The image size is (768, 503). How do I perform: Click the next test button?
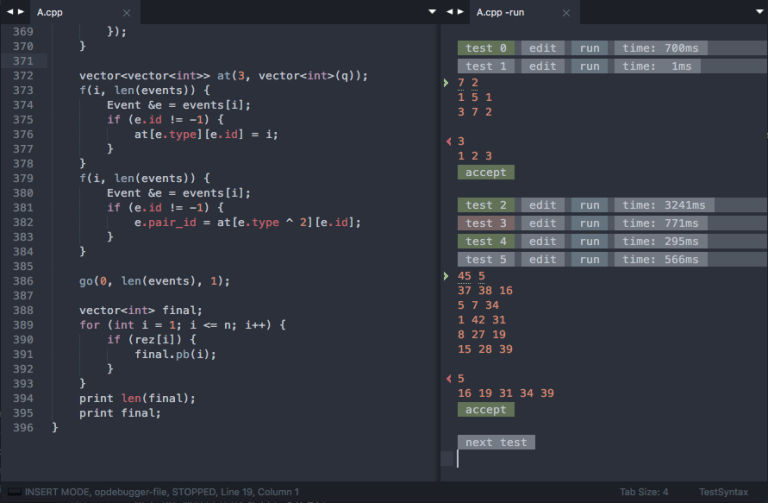[x=496, y=442]
